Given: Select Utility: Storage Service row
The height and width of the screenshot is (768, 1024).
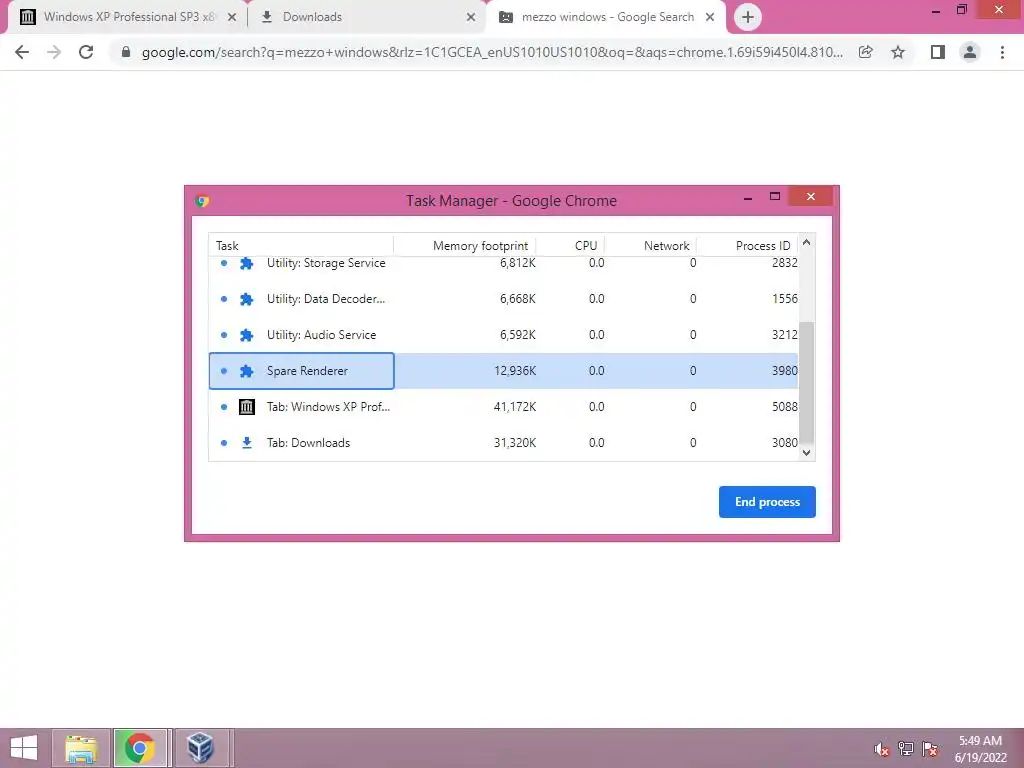Looking at the screenshot, I should 503,264.
